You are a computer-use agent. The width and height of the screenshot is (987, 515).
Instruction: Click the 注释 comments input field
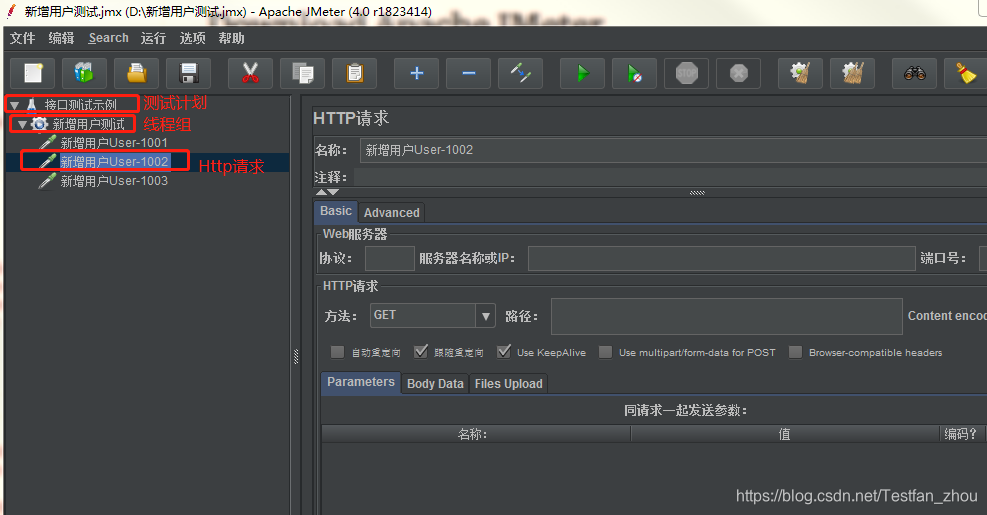click(670, 177)
